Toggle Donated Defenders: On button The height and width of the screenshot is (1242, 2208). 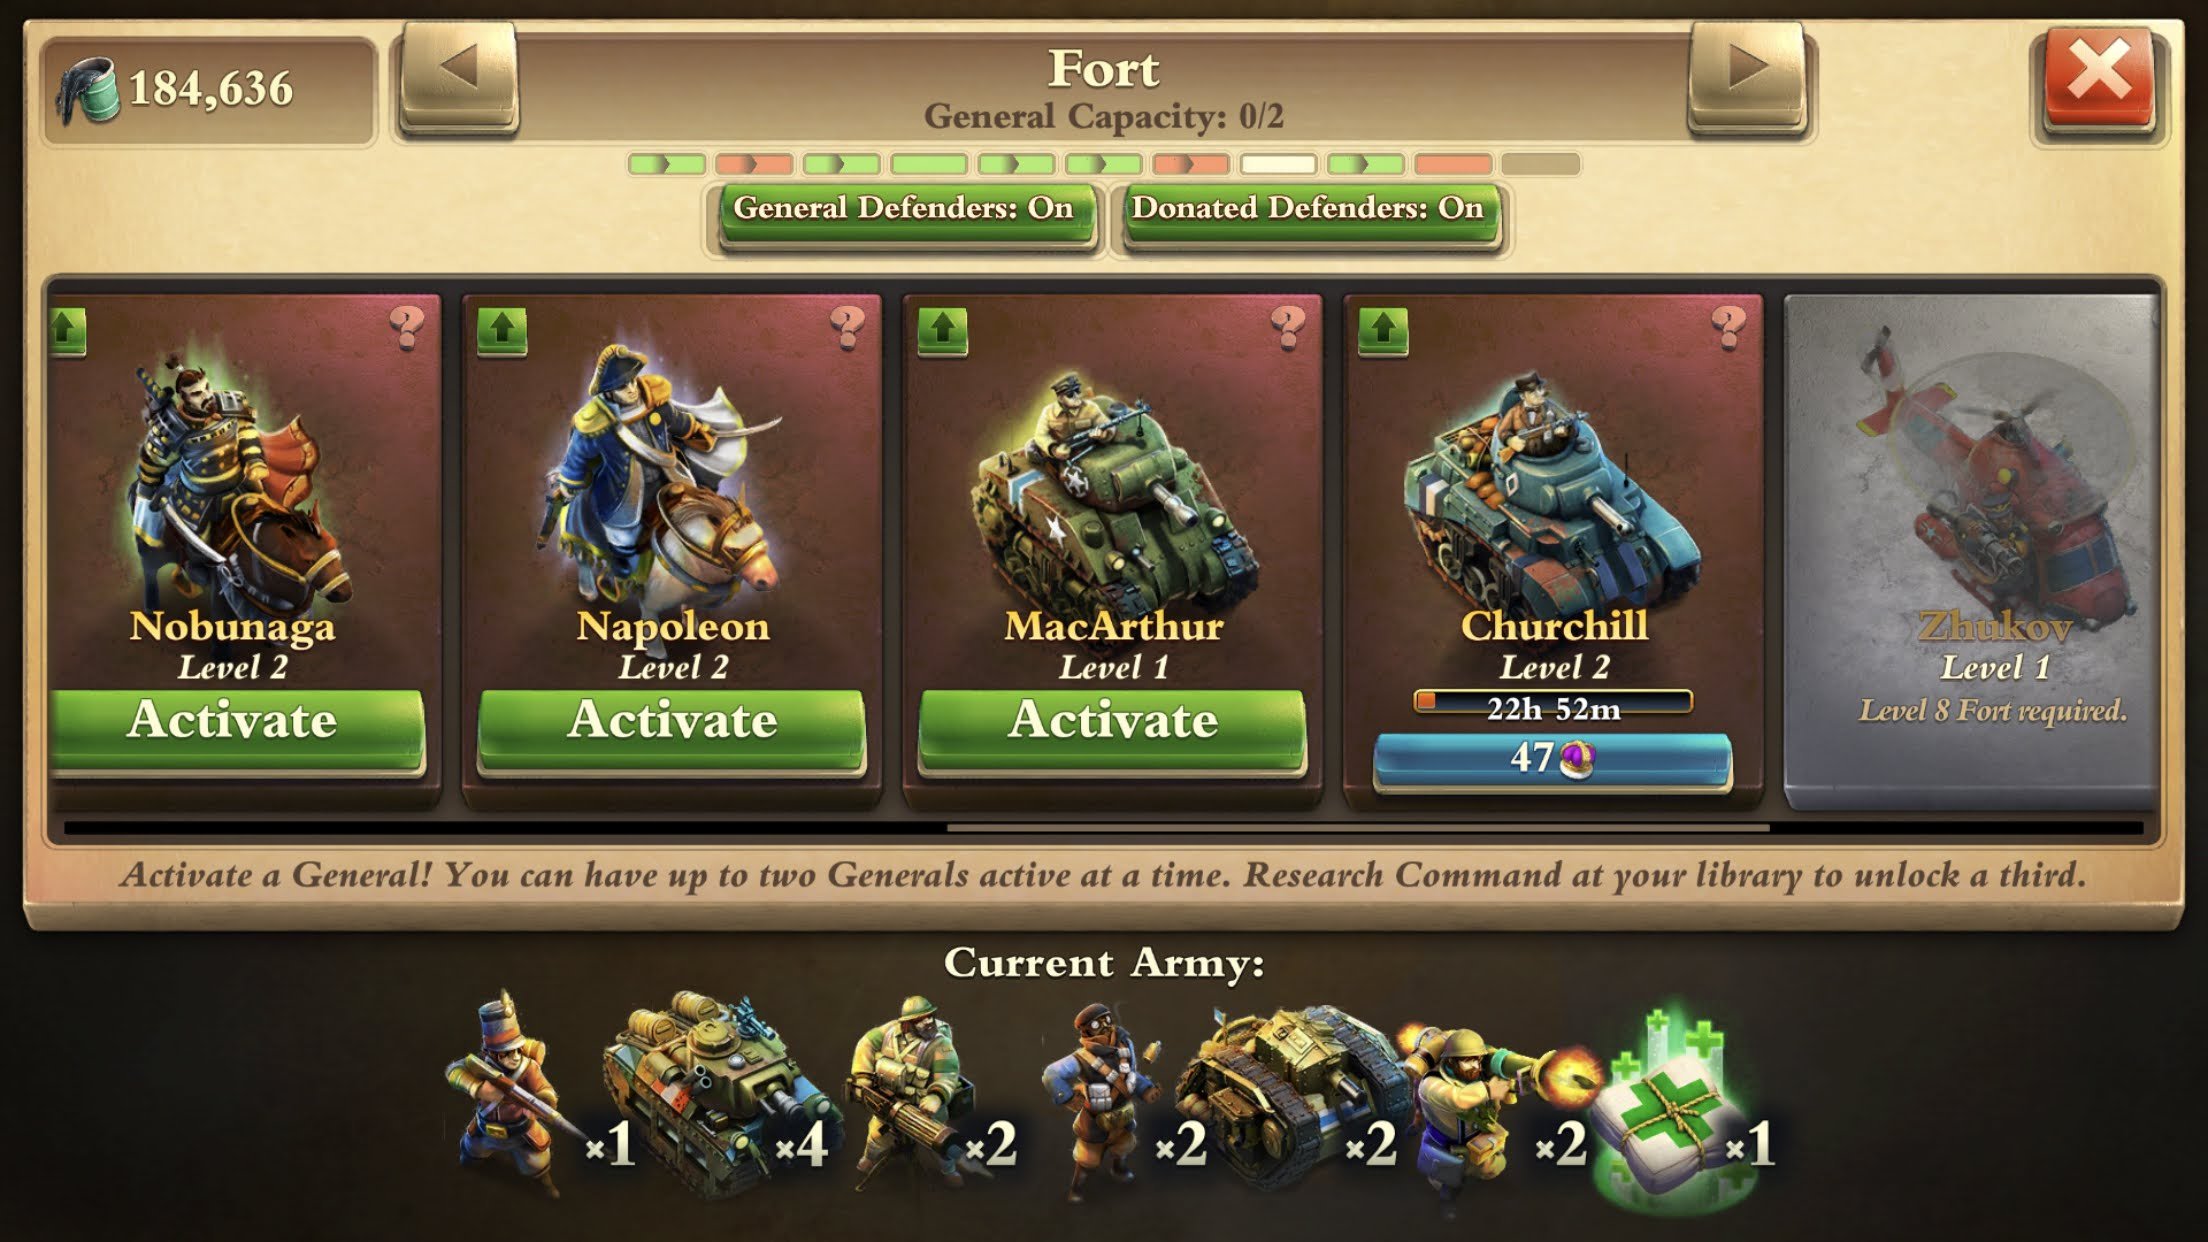1308,212
